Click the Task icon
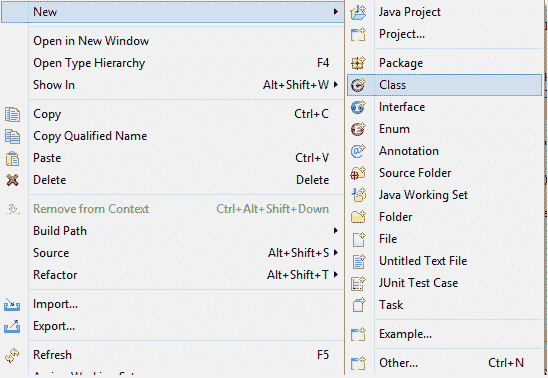This screenshot has height=378, width=548. click(358, 305)
